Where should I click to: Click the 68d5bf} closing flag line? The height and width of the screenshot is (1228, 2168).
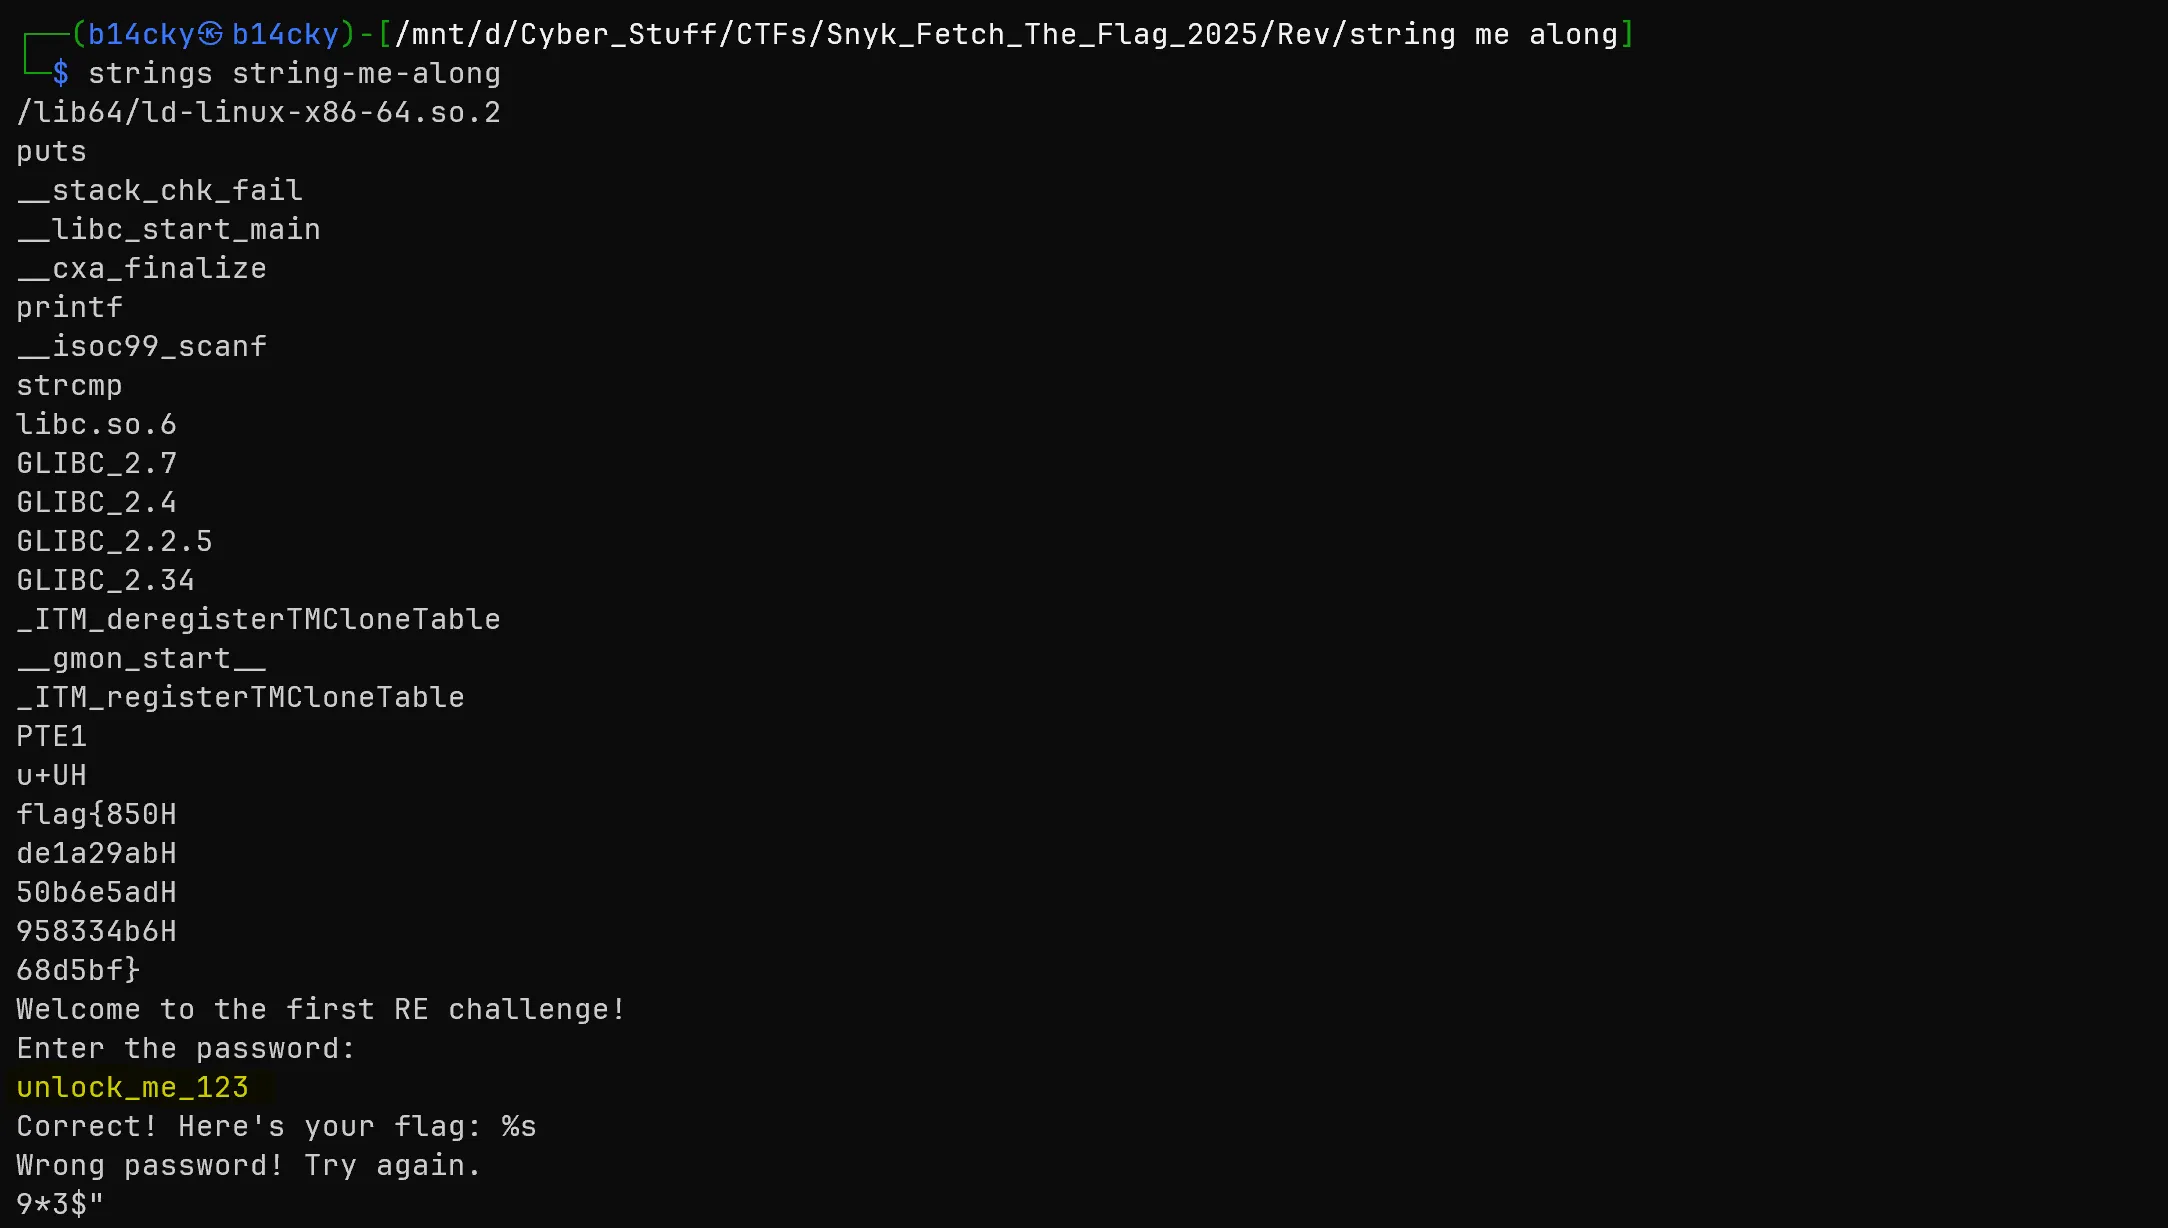tap(78, 970)
